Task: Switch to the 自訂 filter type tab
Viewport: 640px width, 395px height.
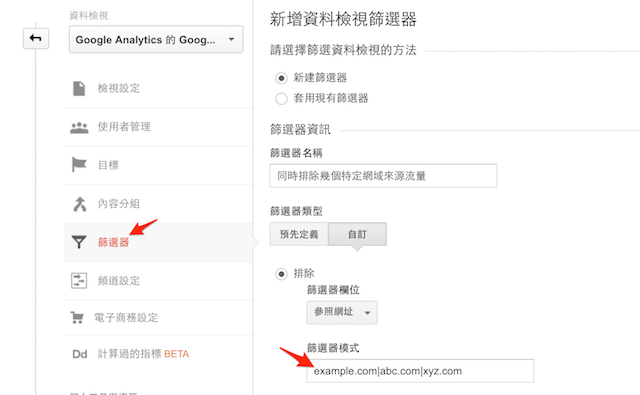Action: click(358, 234)
